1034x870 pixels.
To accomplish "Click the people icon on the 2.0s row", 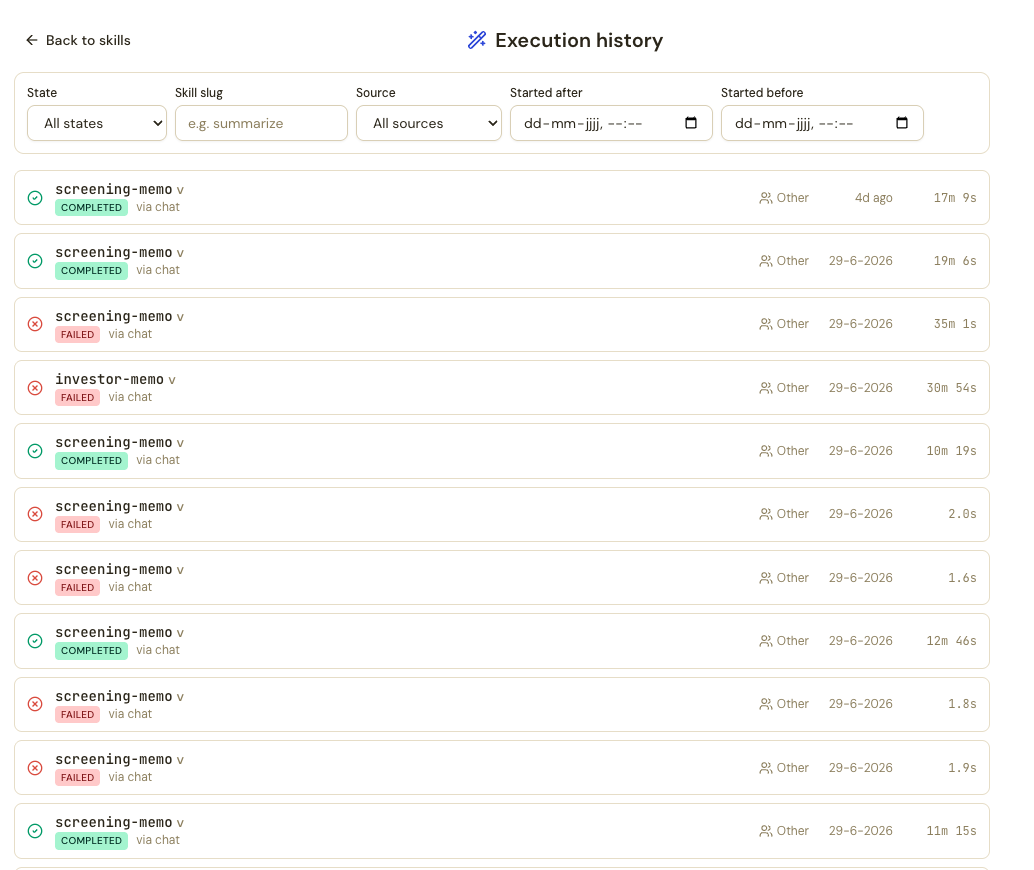I will click(766, 514).
